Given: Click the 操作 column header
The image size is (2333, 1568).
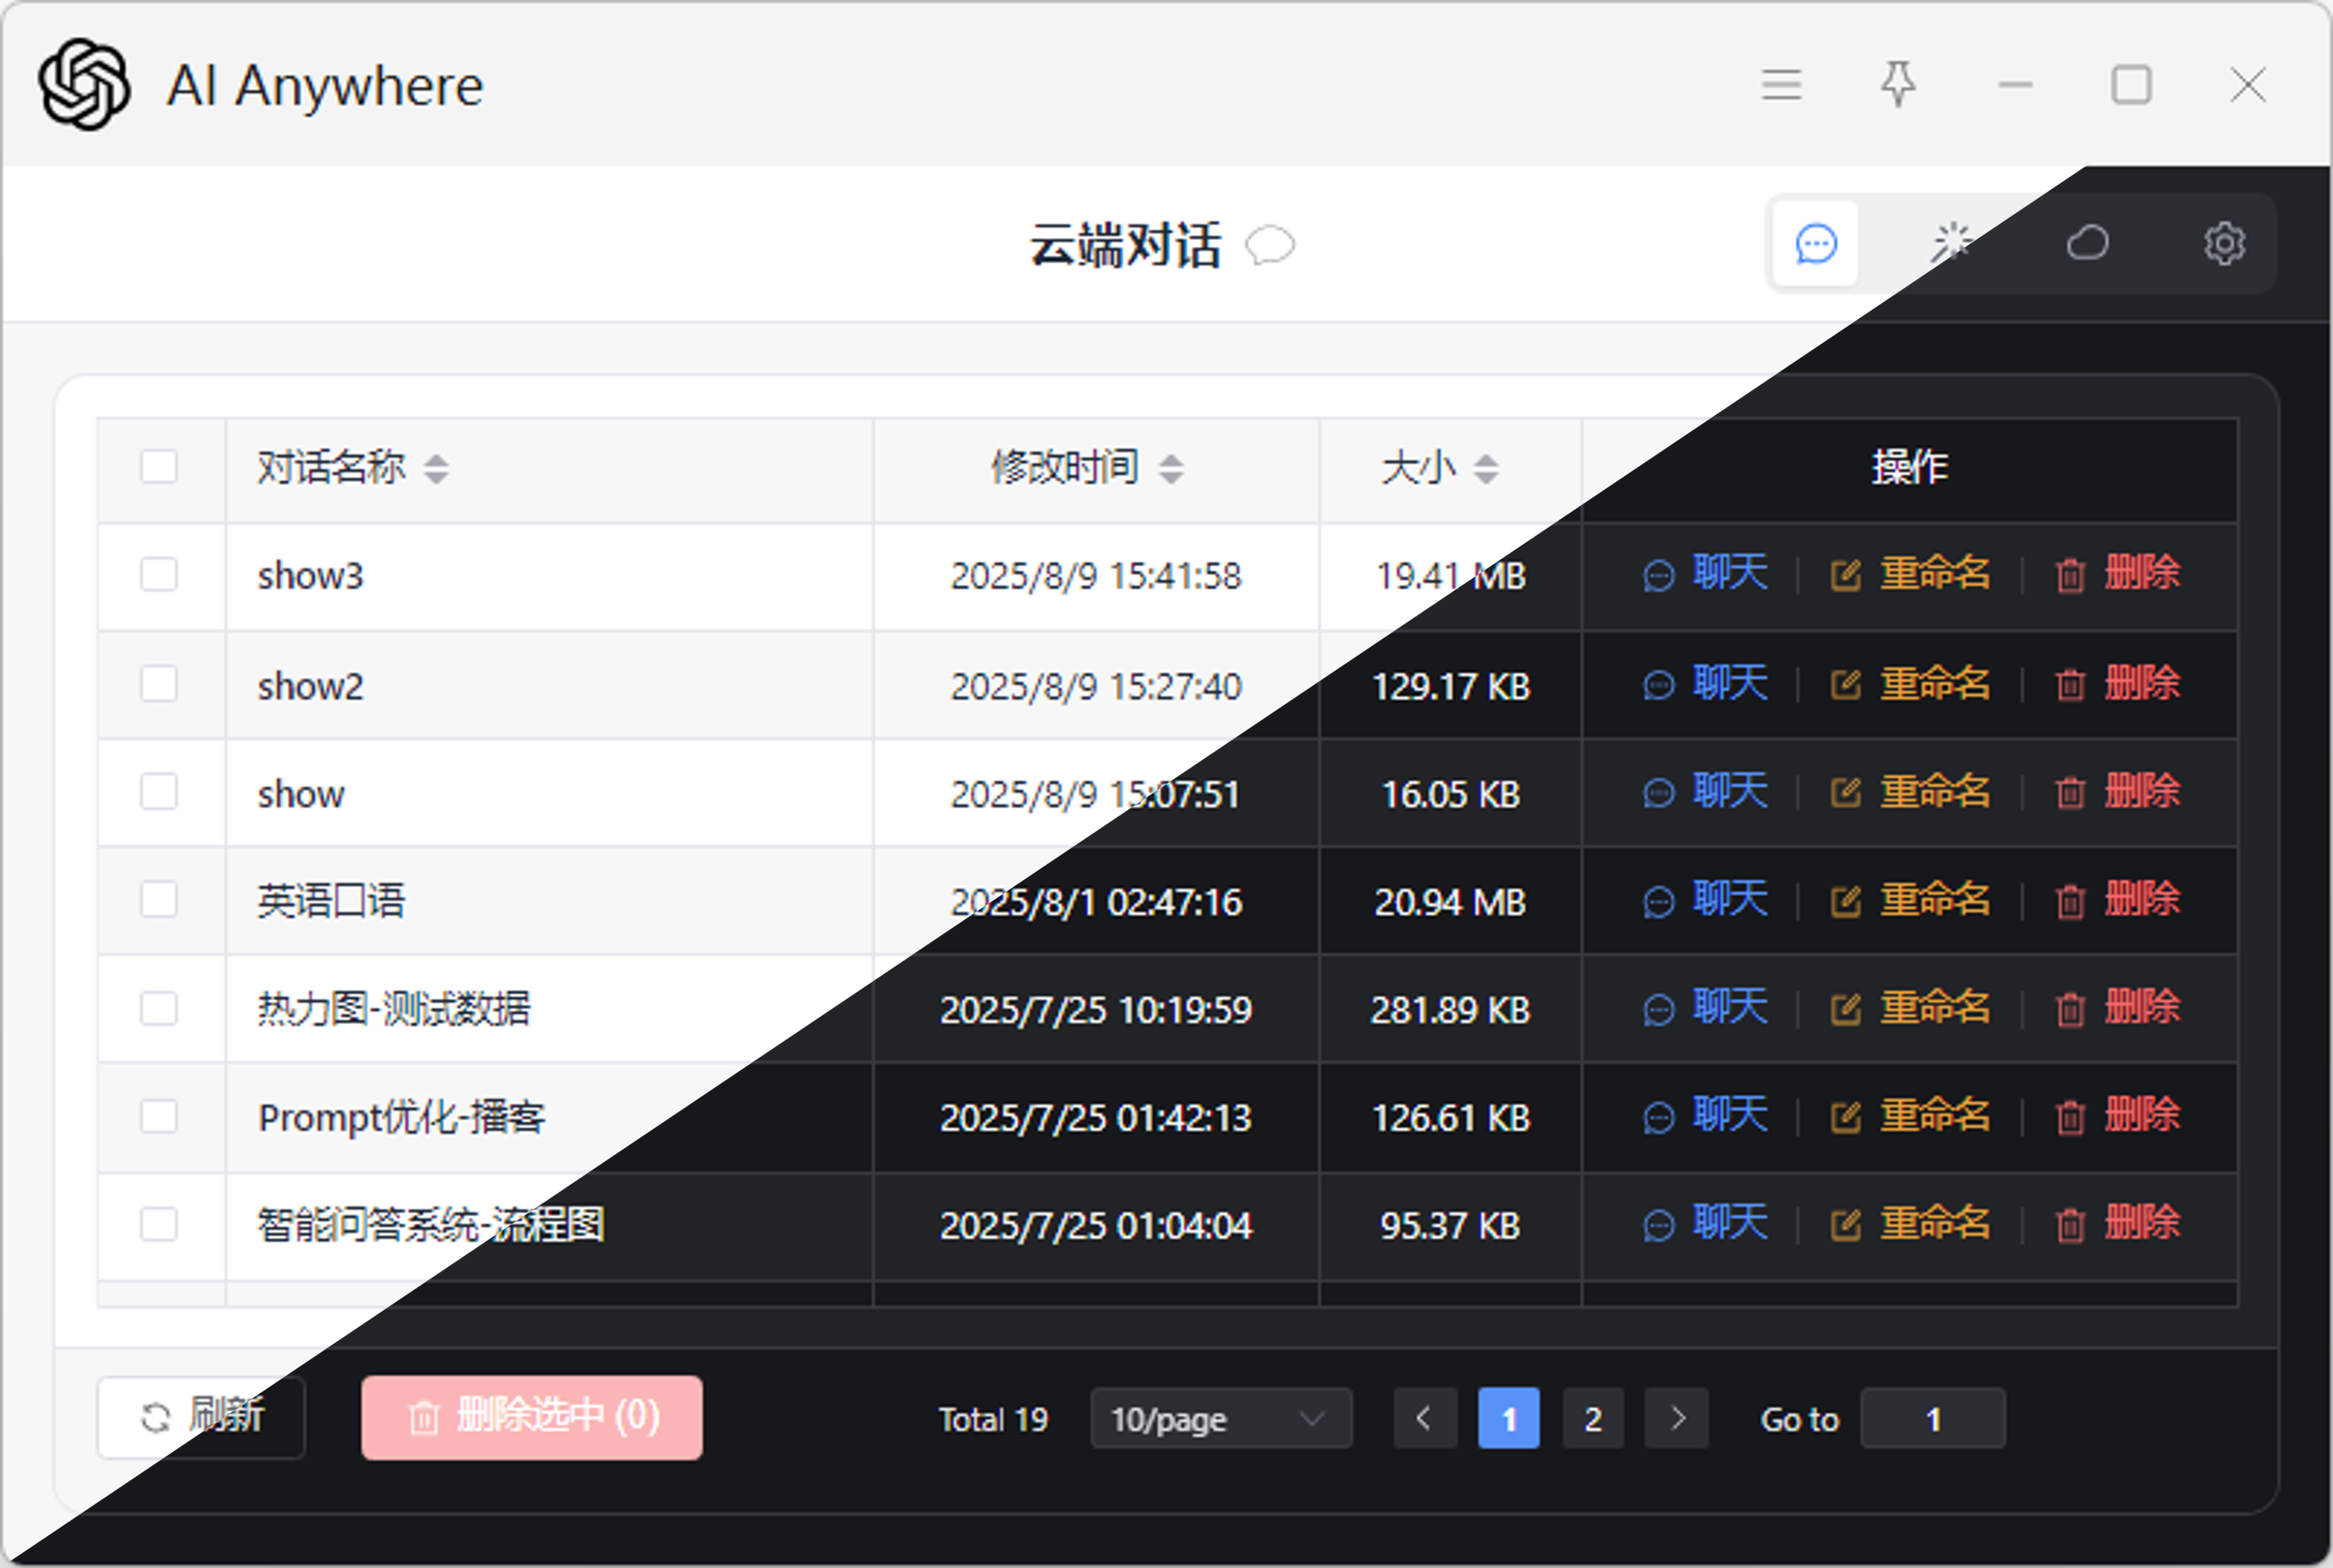Looking at the screenshot, I should click(1910, 467).
